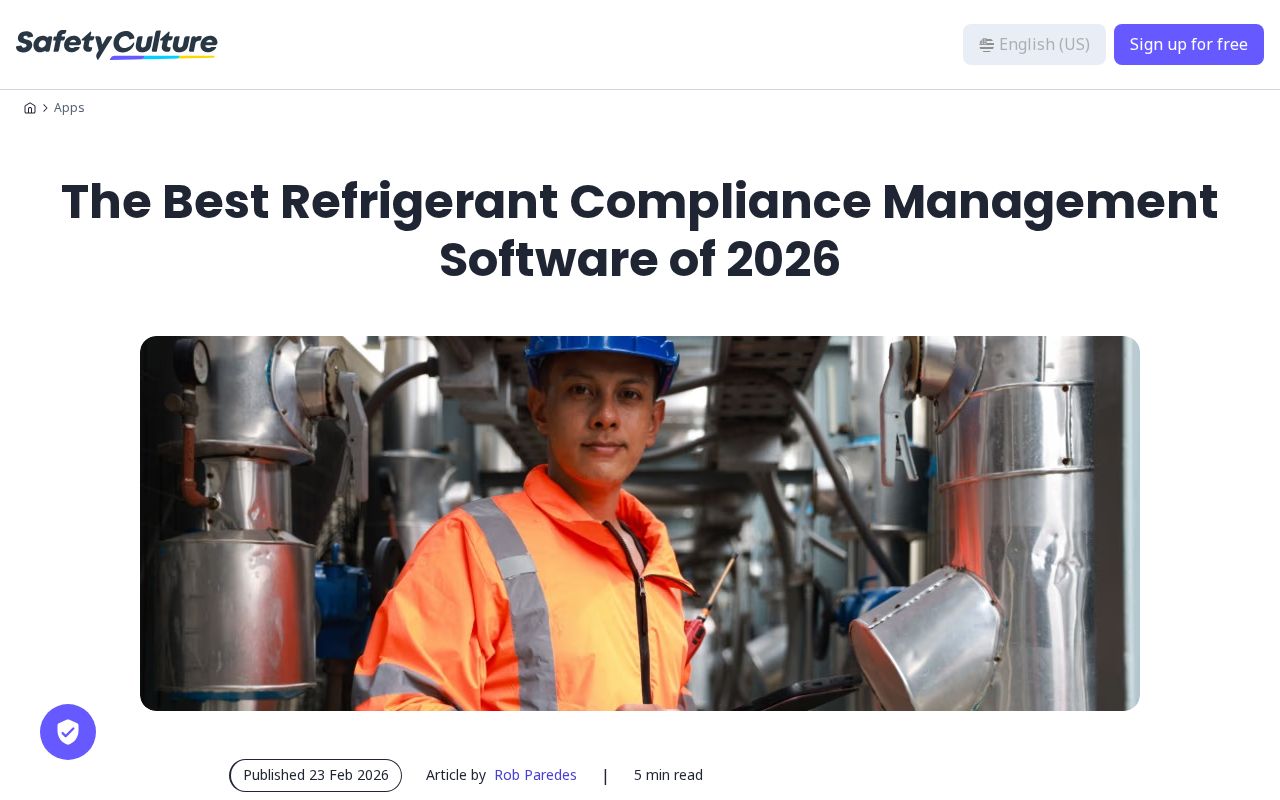
Task: Click the breadcrumb chevron separator
Action: pyautogui.click(x=45, y=108)
